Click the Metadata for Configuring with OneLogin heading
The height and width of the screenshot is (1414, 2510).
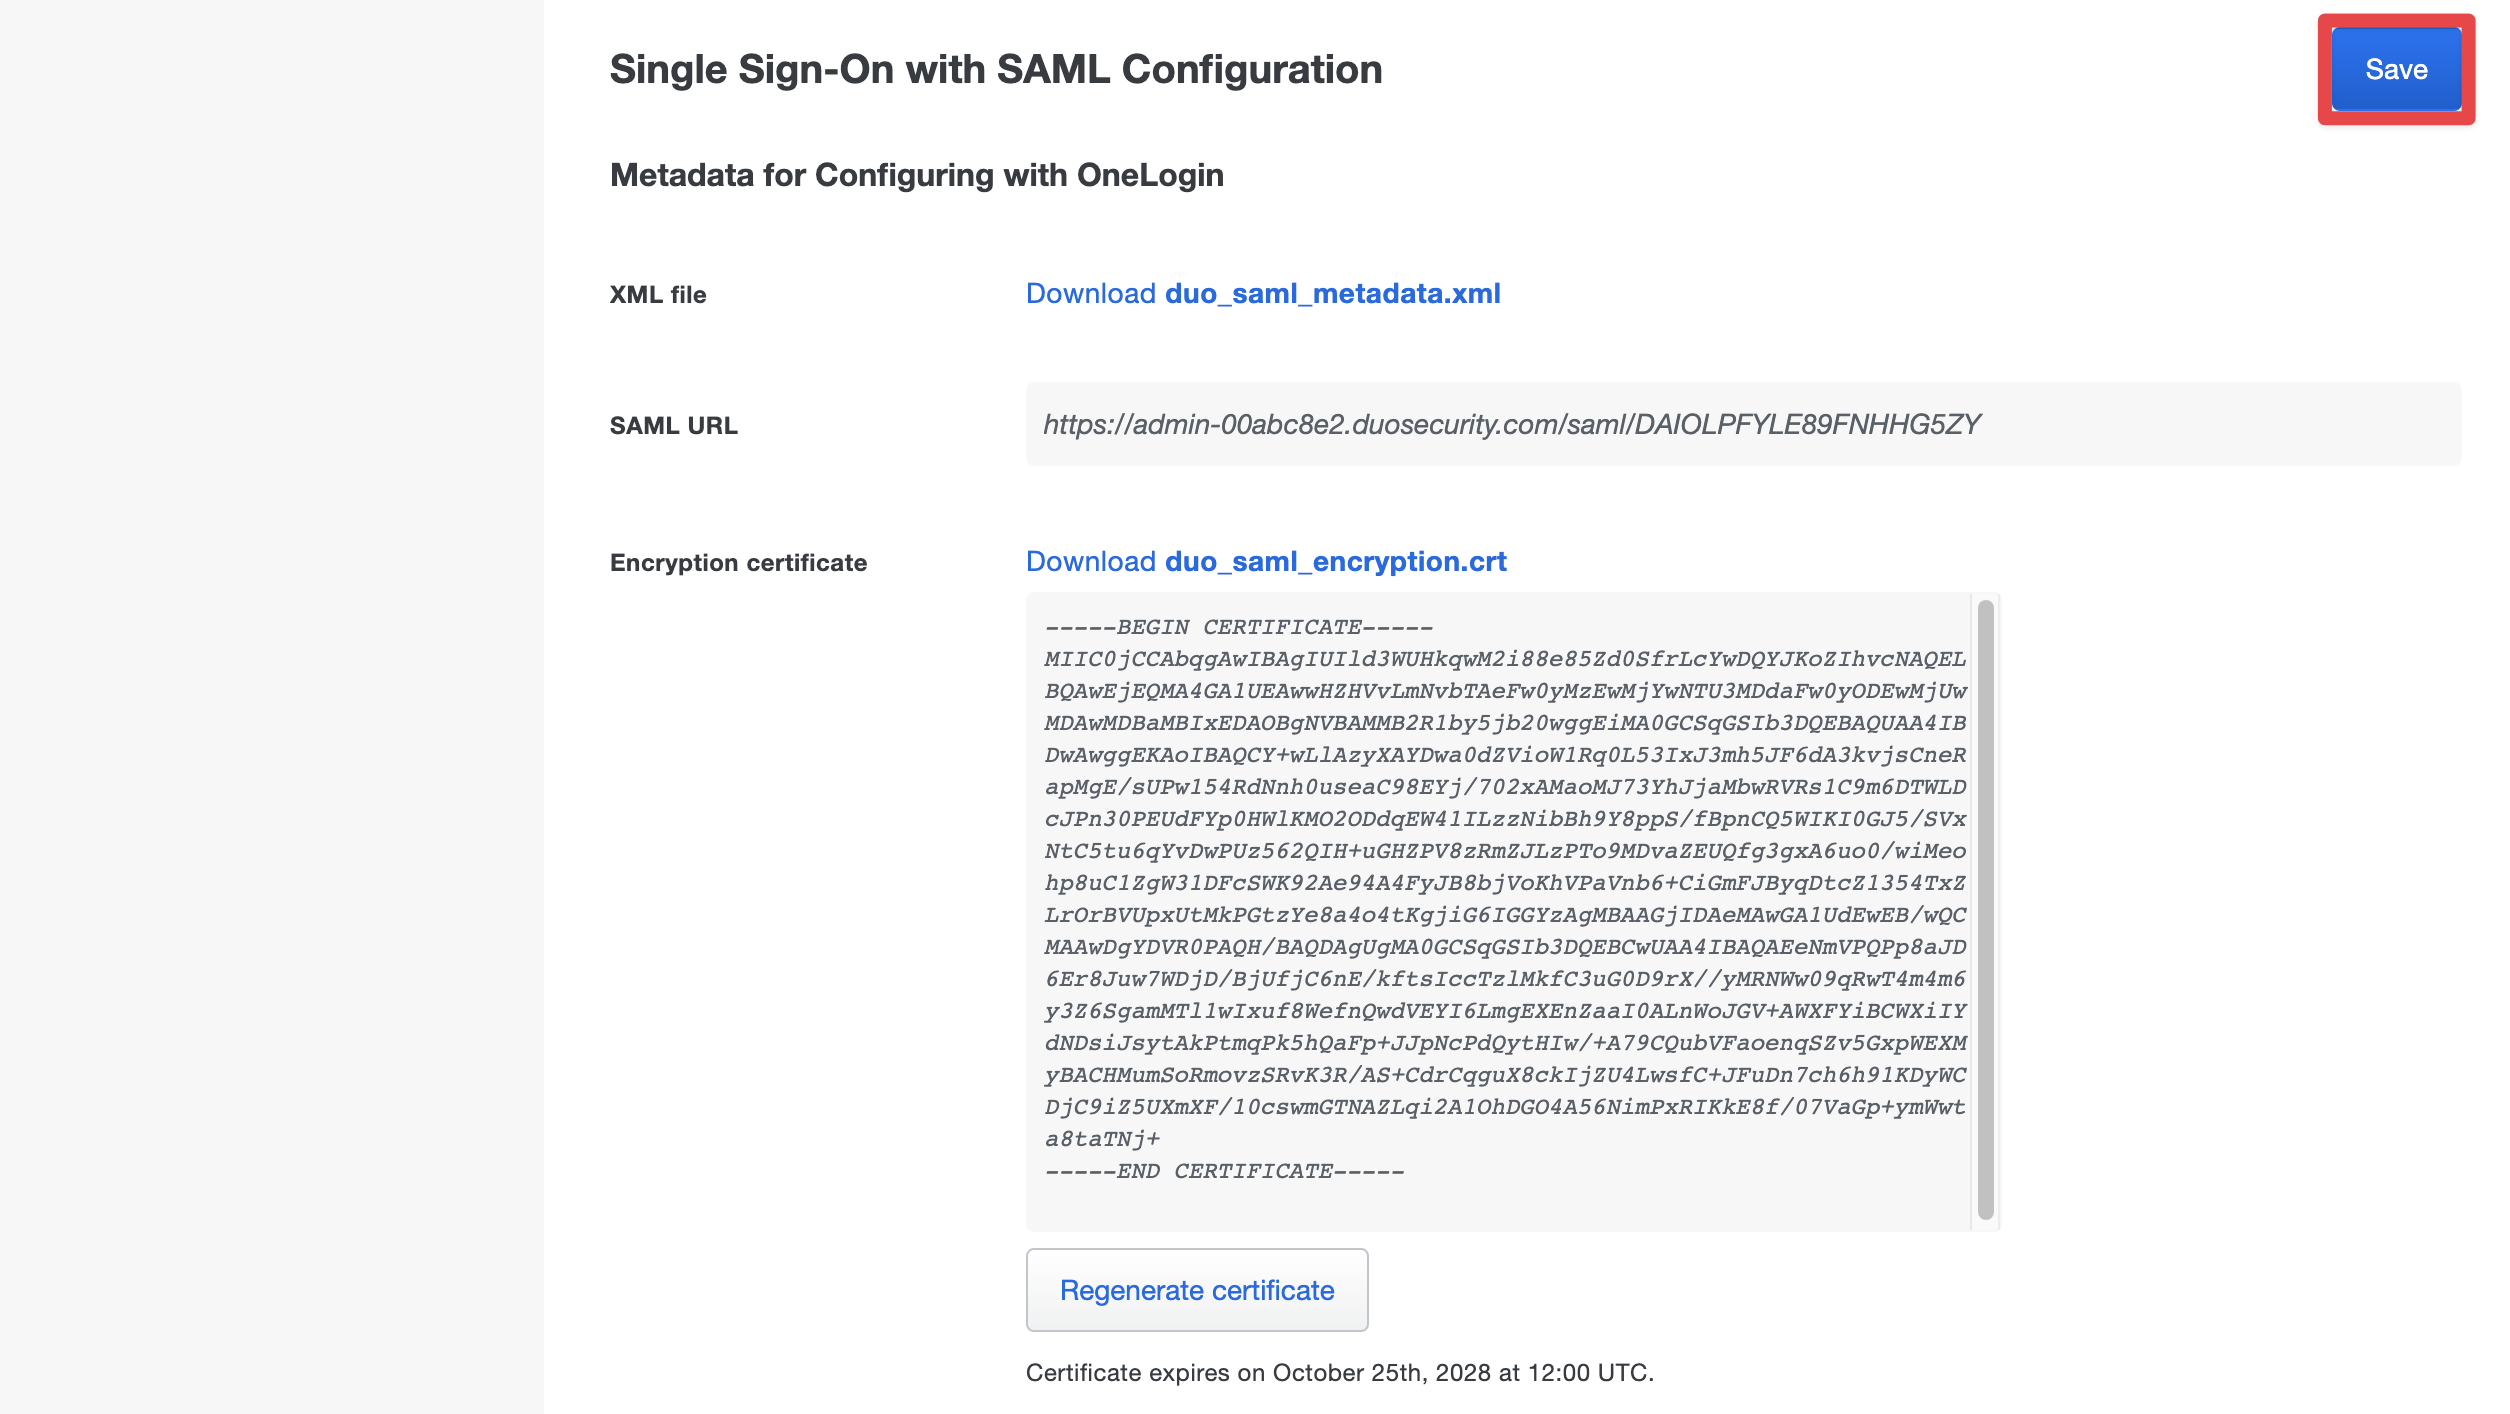point(916,175)
